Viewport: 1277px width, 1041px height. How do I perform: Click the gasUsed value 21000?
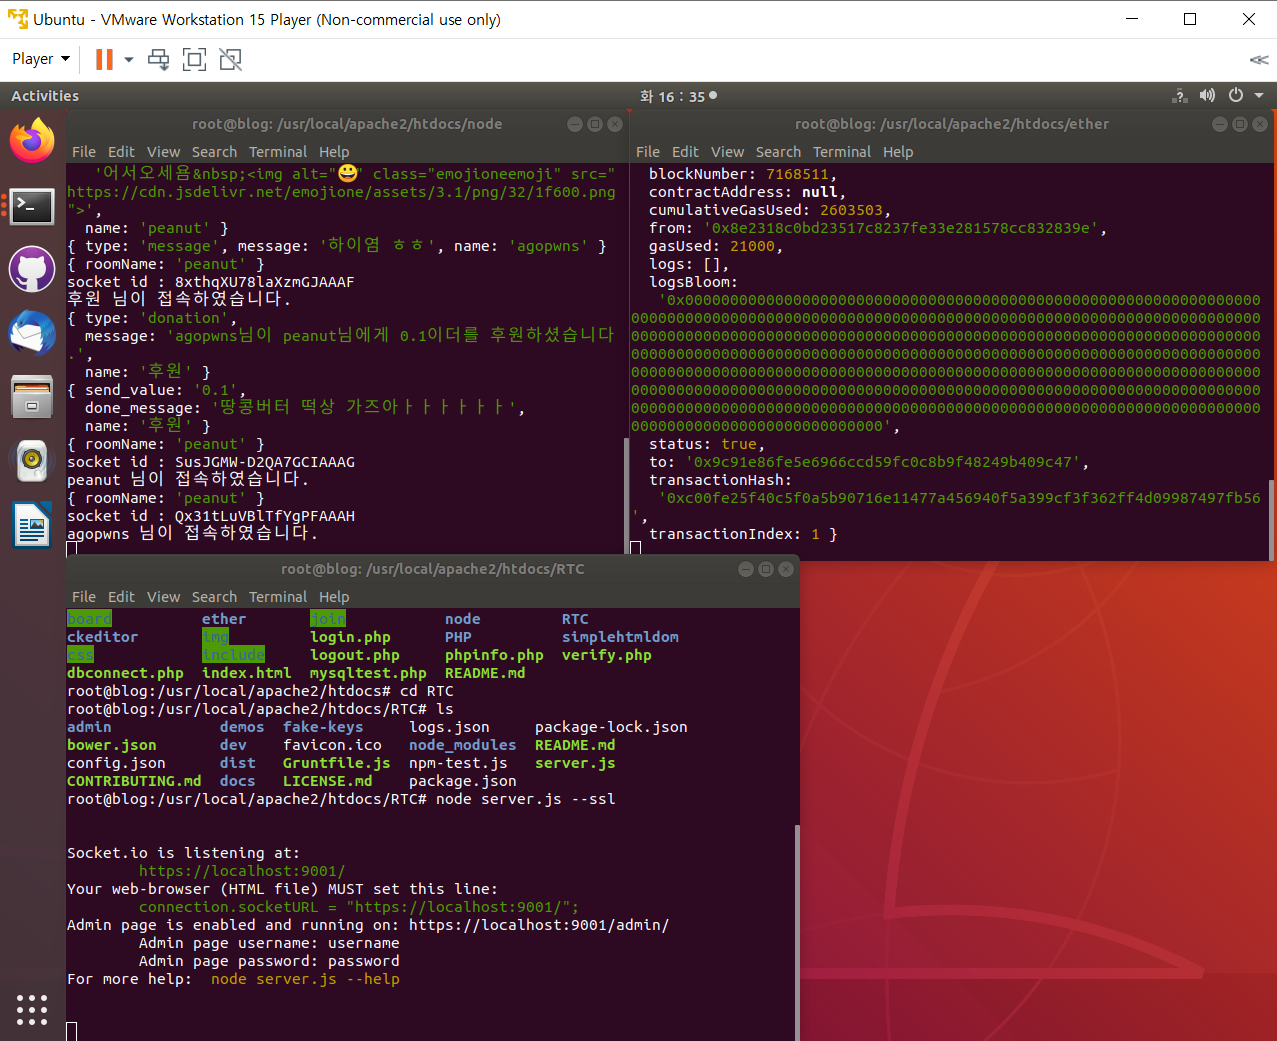(752, 246)
